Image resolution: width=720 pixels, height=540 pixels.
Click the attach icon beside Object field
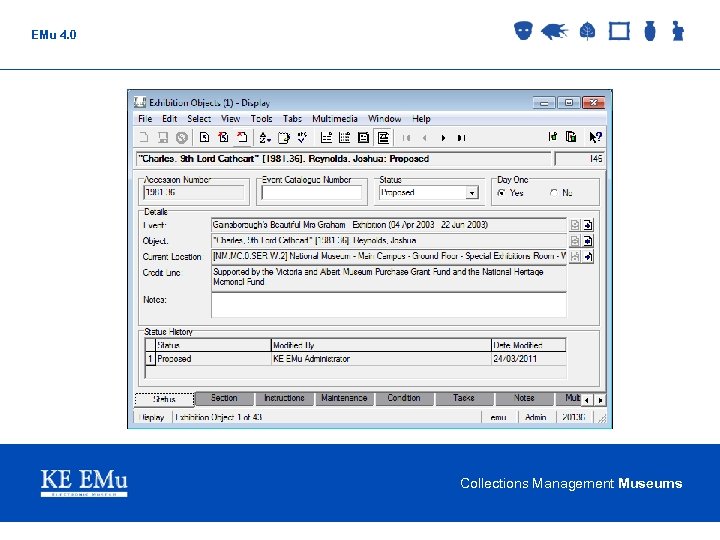point(574,241)
